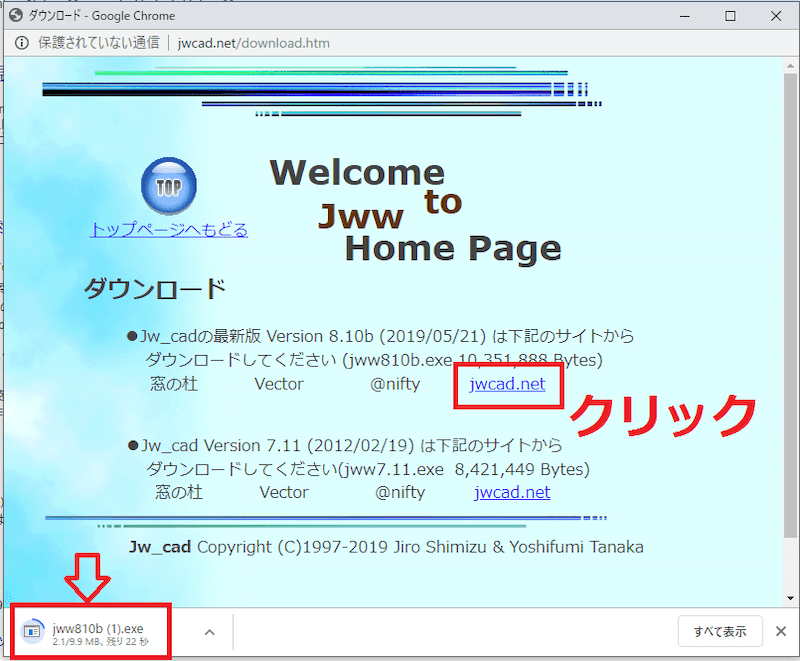Image resolution: width=800 pixels, height=661 pixels.
Task: Maximize the Chrome download window
Action: point(730,16)
